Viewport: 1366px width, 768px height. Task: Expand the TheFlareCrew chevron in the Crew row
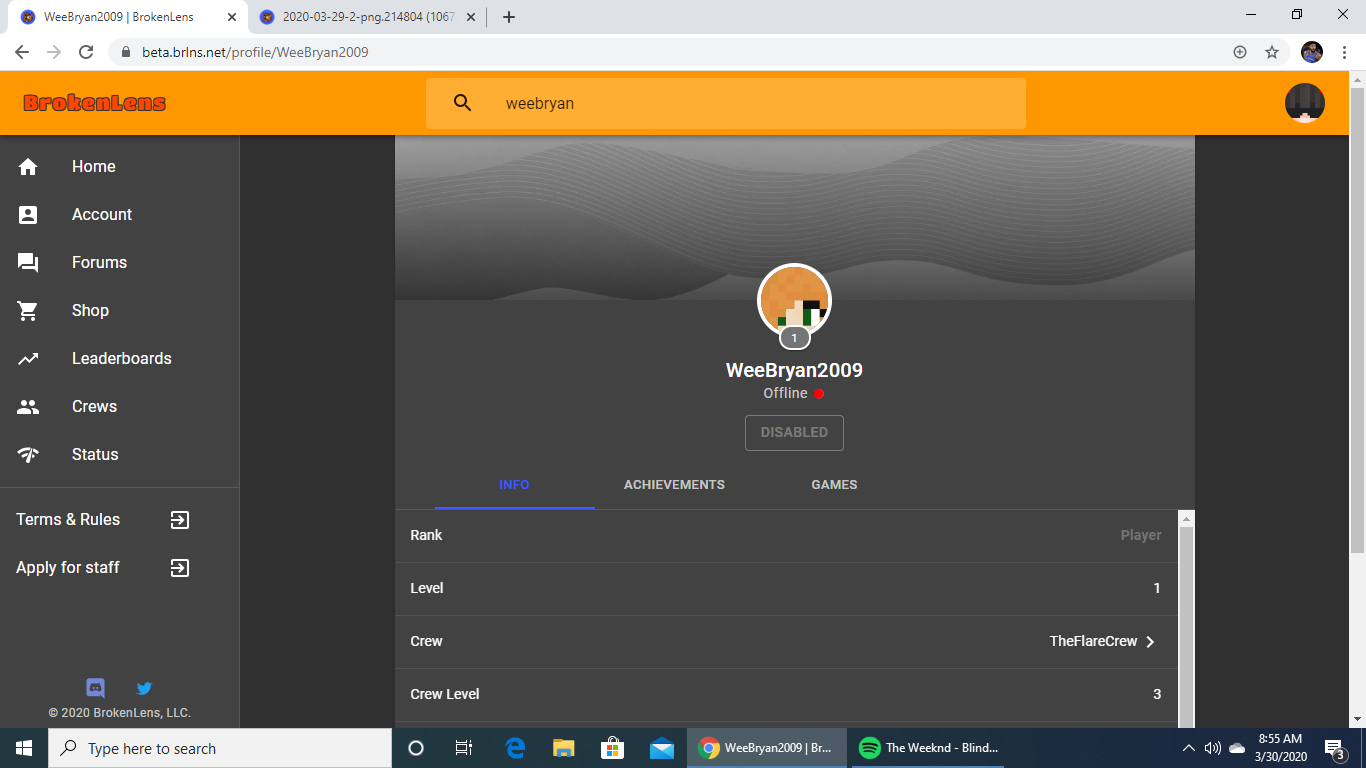click(x=1150, y=642)
